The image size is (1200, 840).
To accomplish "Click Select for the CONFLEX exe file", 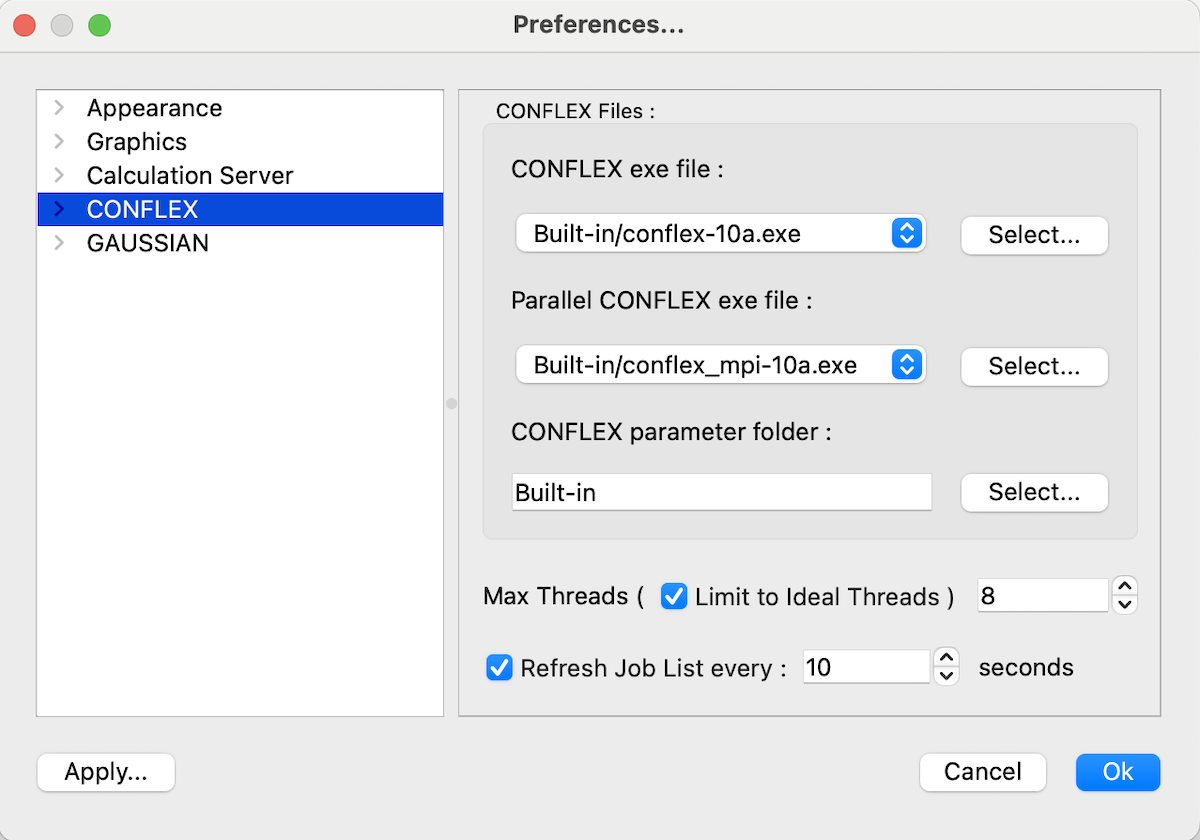I will (x=1034, y=235).
